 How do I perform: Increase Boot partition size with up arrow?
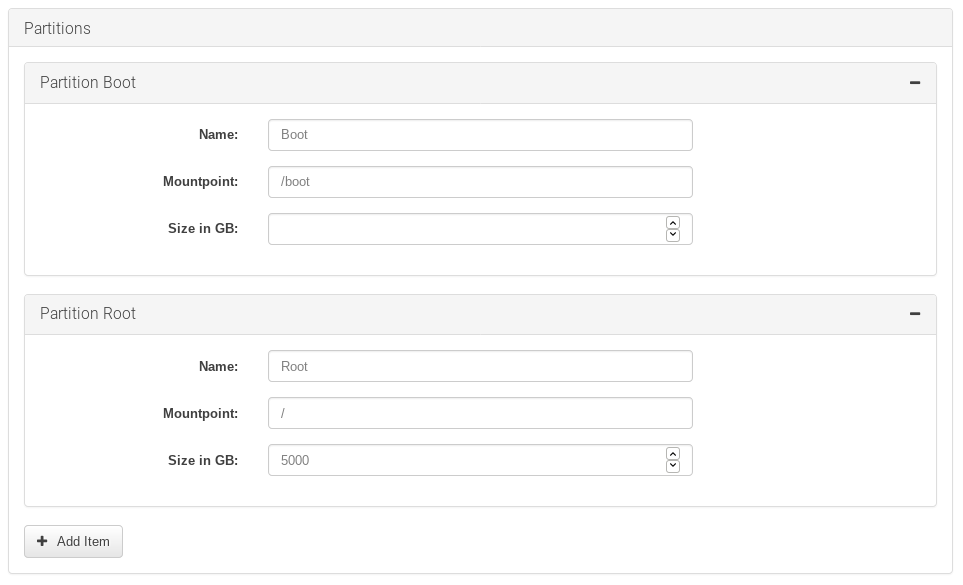click(673, 223)
